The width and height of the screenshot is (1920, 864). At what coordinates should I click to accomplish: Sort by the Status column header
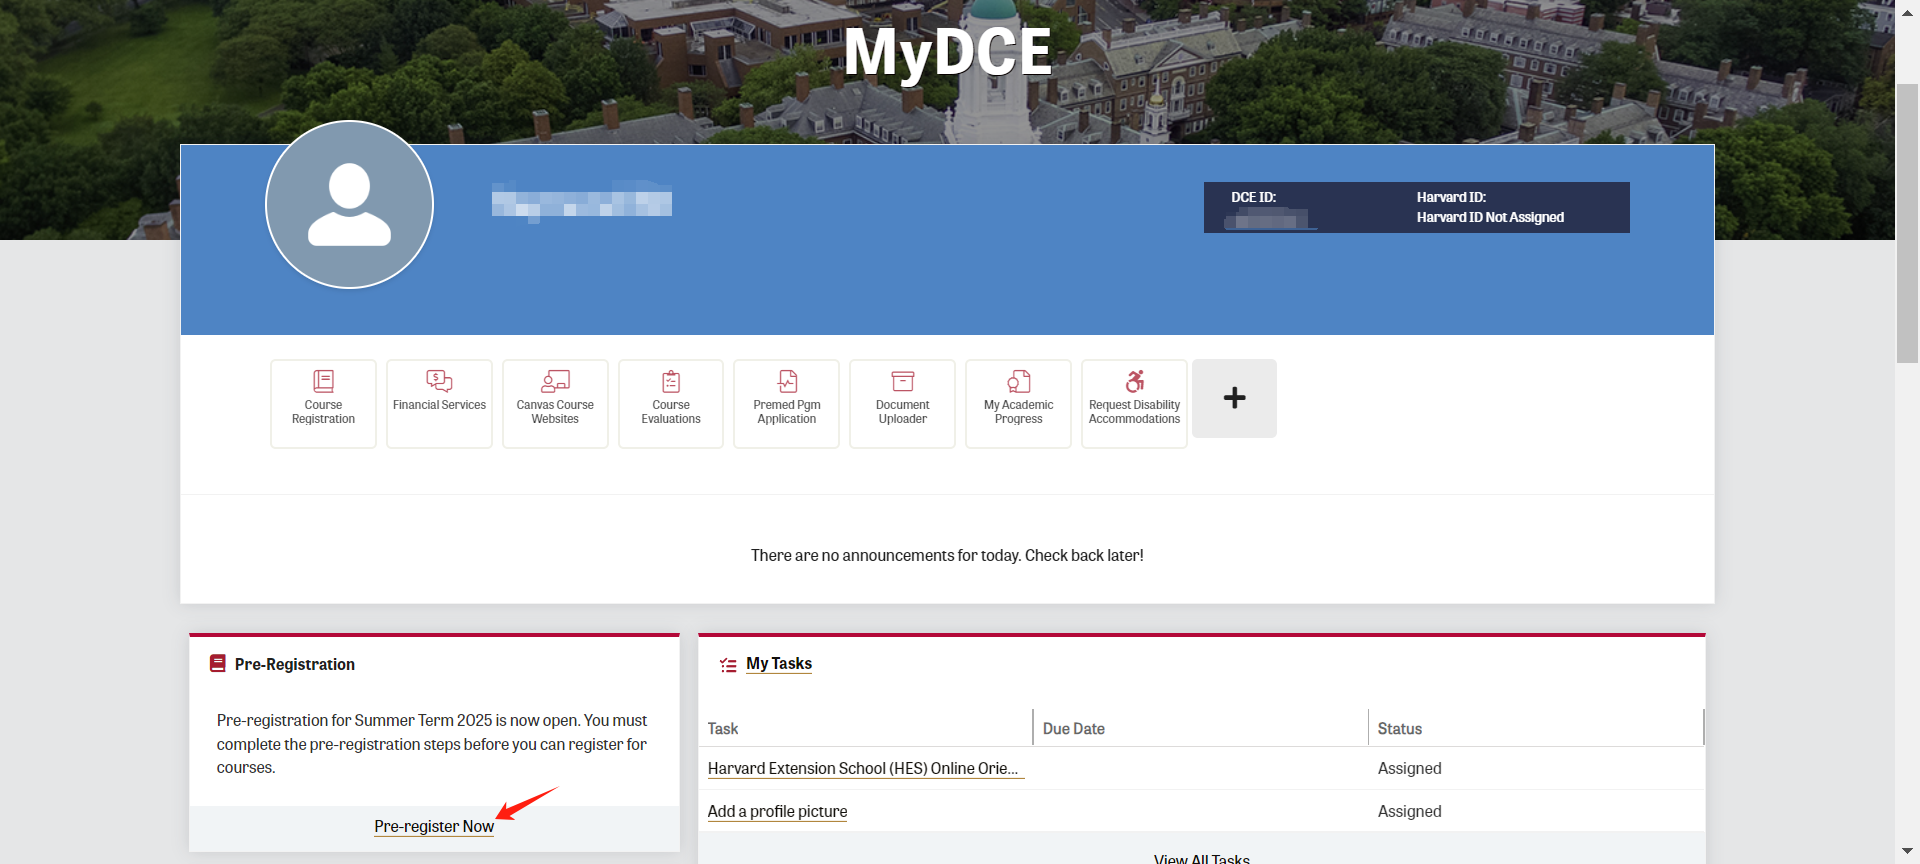coord(1399,729)
